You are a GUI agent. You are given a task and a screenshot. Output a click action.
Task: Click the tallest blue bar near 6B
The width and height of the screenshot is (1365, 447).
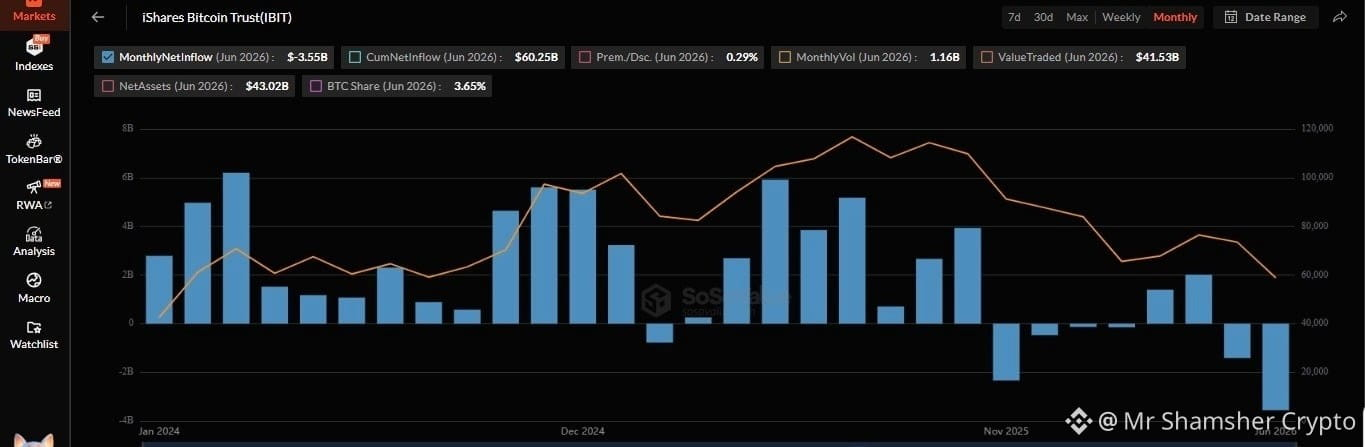[x=236, y=248]
